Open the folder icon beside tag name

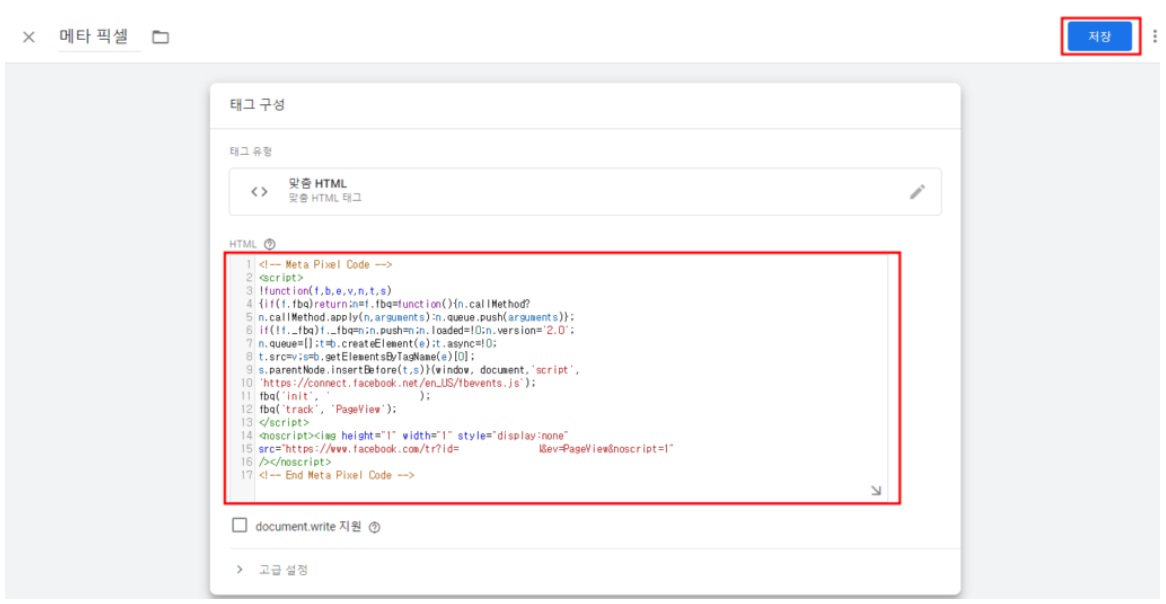click(161, 36)
